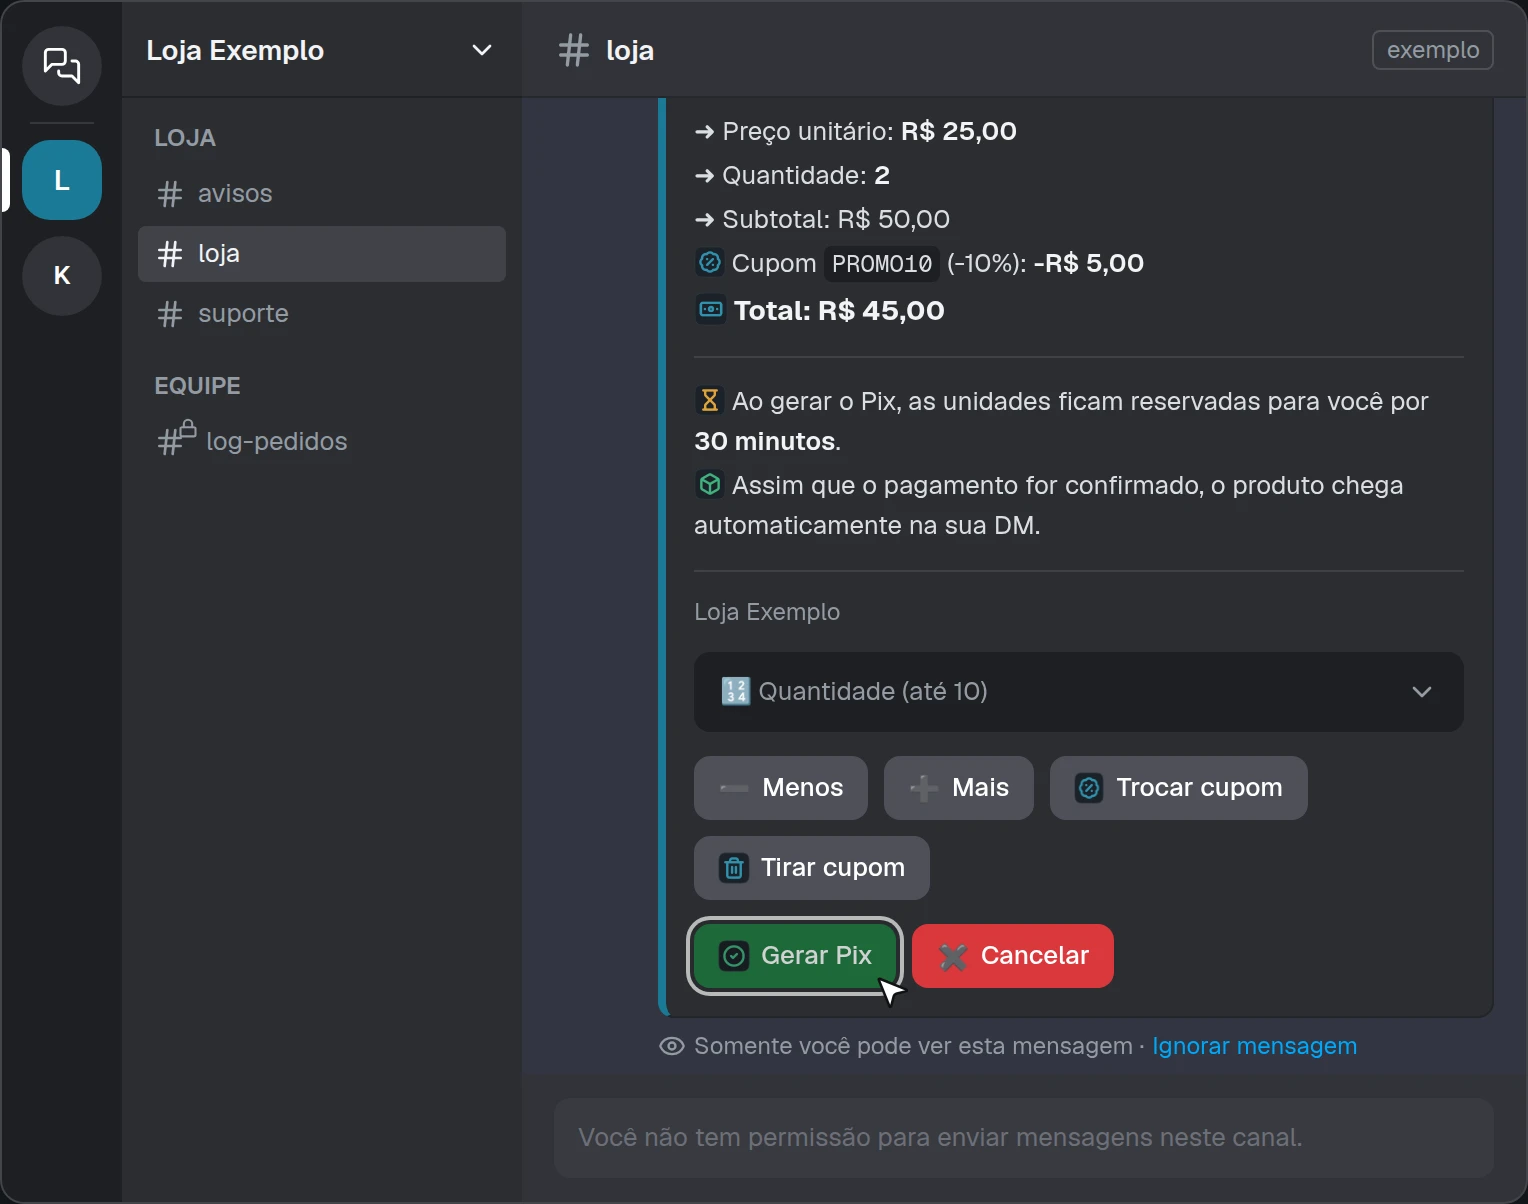This screenshot has height=1204, width=1528.
Task: Decrease quantity with Menos button
Action: click(781, 788)
